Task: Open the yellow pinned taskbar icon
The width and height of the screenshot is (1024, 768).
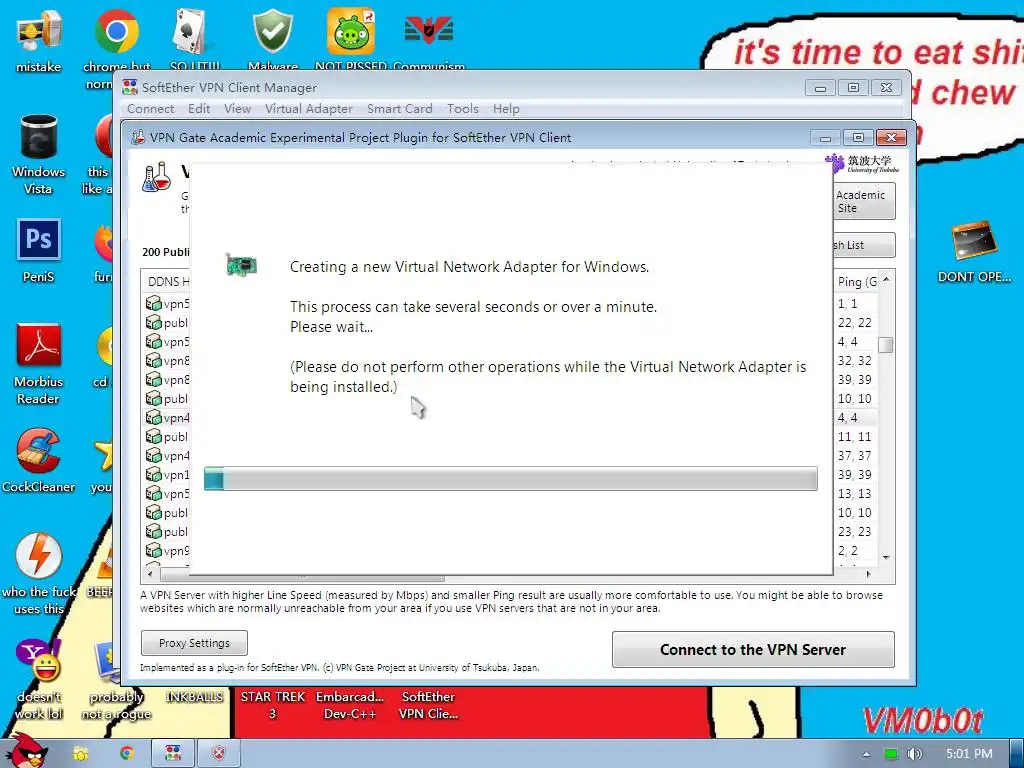Action: pos(80,754)
